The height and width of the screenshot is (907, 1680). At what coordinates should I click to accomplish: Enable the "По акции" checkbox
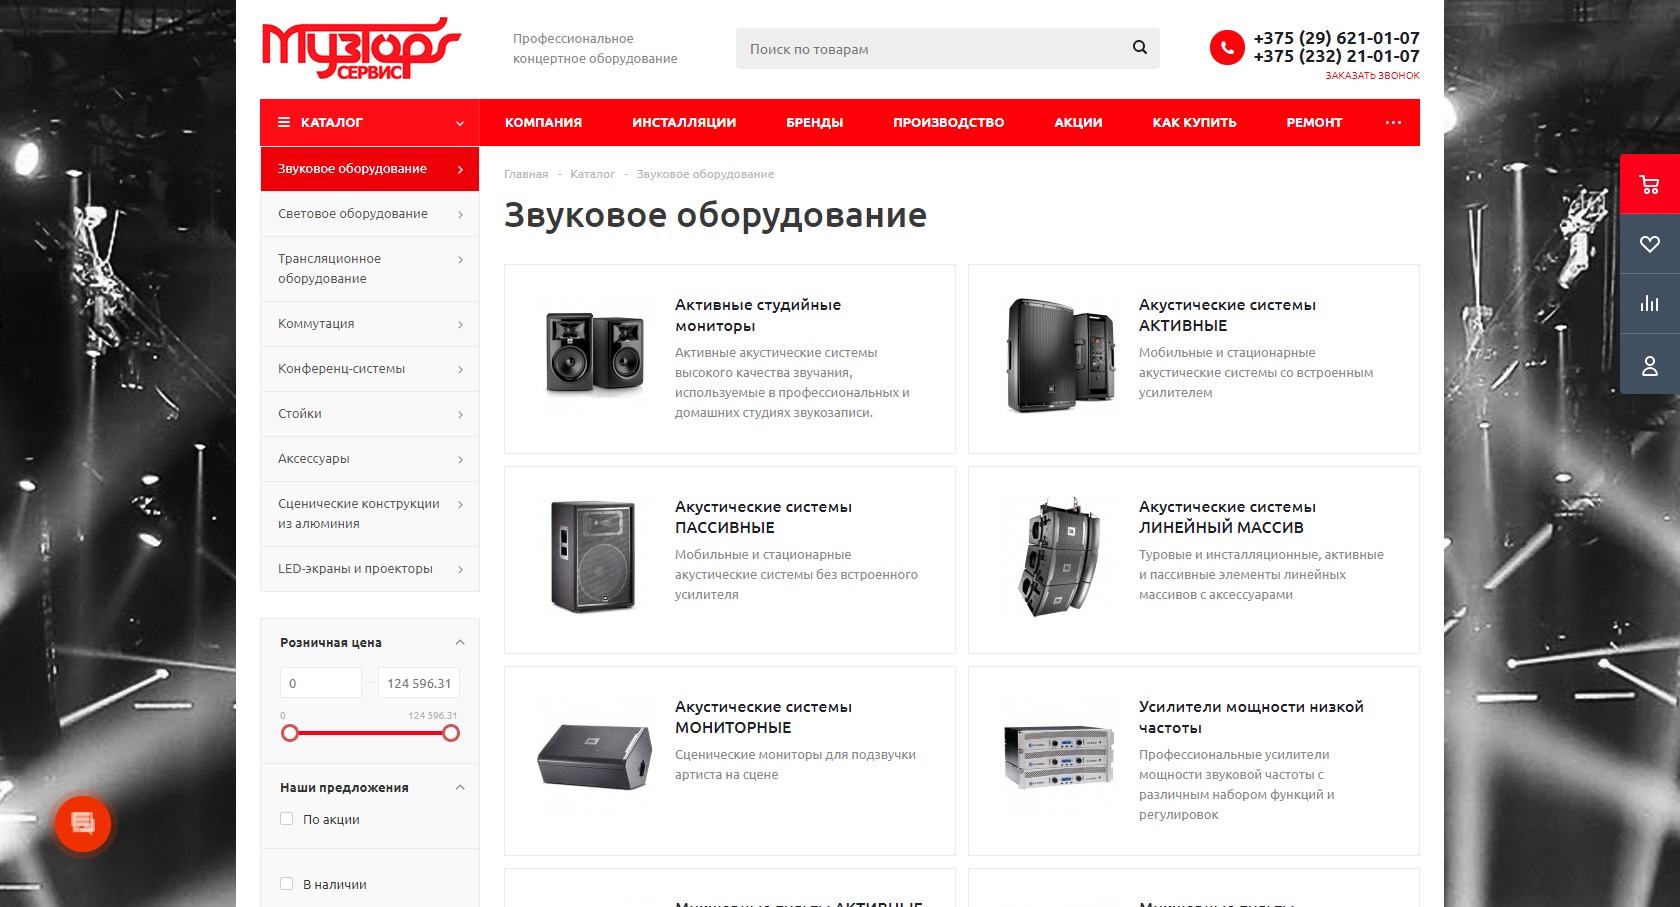pos(287,819)
